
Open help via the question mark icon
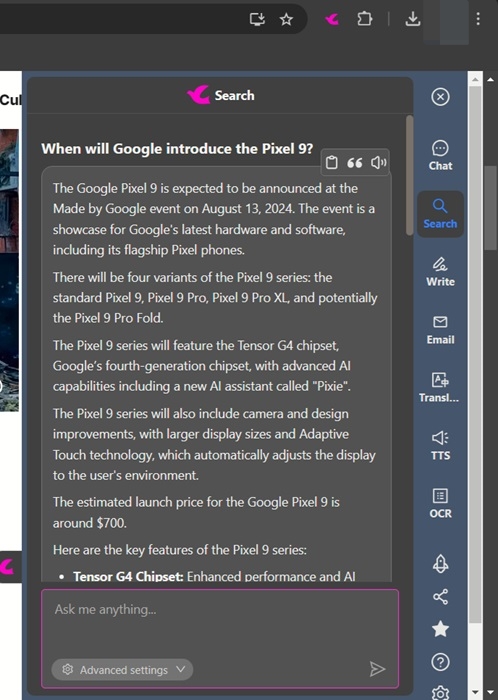440,662
